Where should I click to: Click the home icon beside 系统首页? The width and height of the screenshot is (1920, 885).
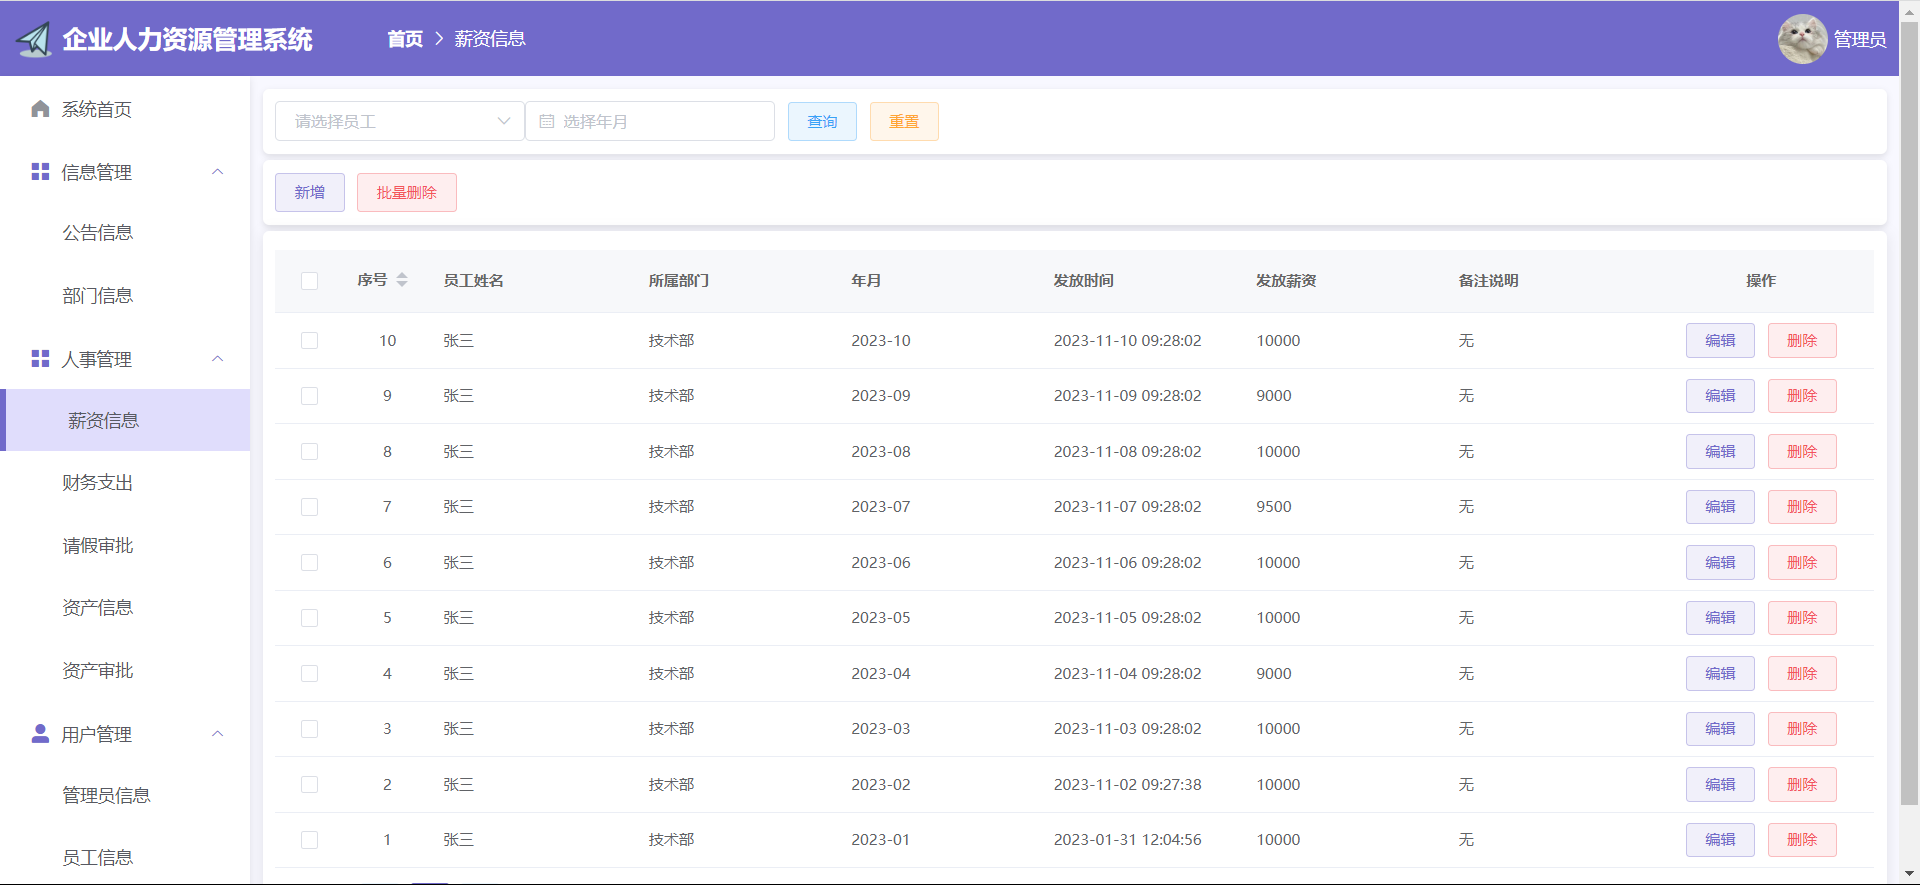point(40,109)
